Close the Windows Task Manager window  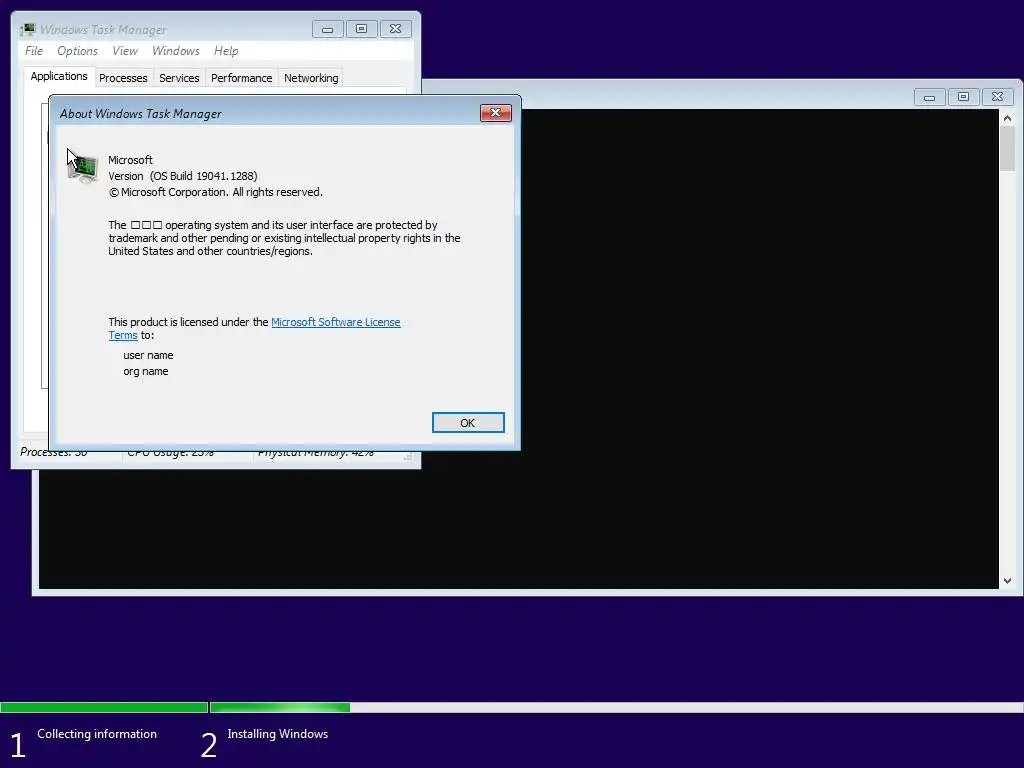(x=396, y=29)
